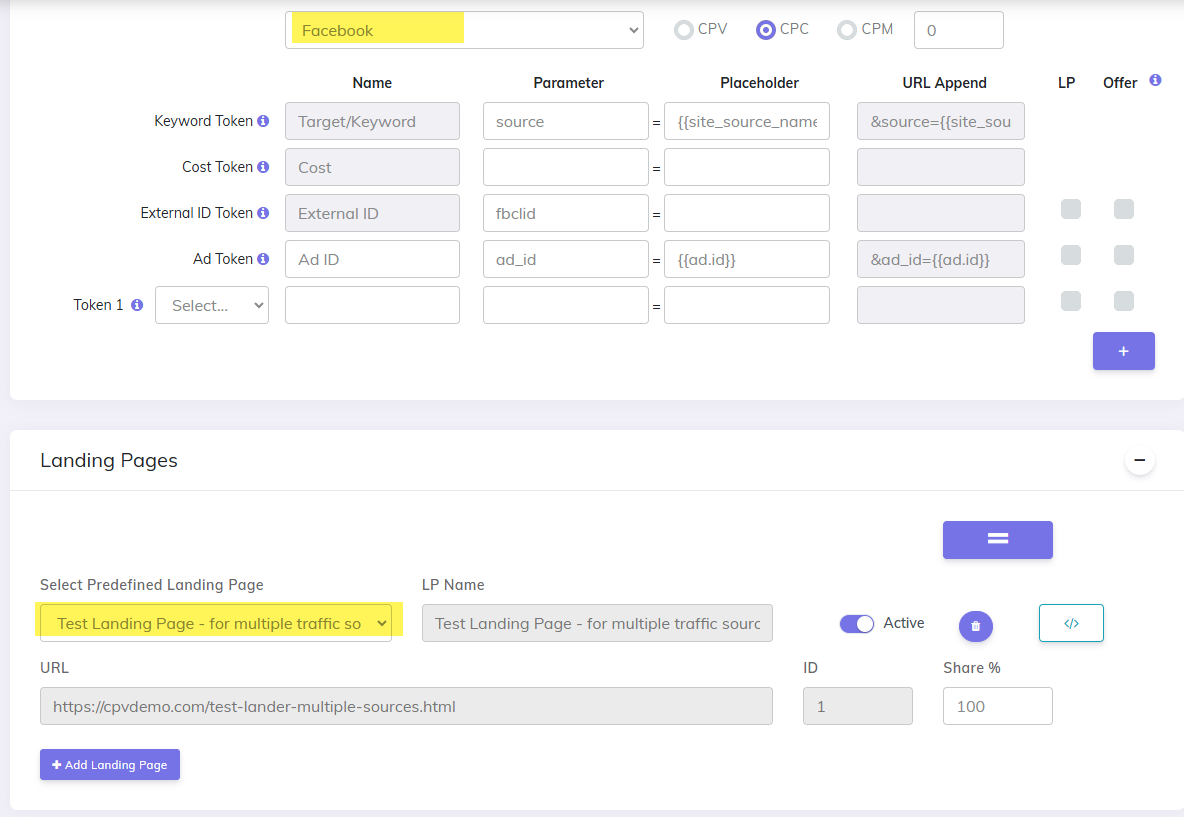Disable the Active toggle for the landing page
Image resolution: width=1184 pixels, height=817 pixels.
(x=856, y=623)
